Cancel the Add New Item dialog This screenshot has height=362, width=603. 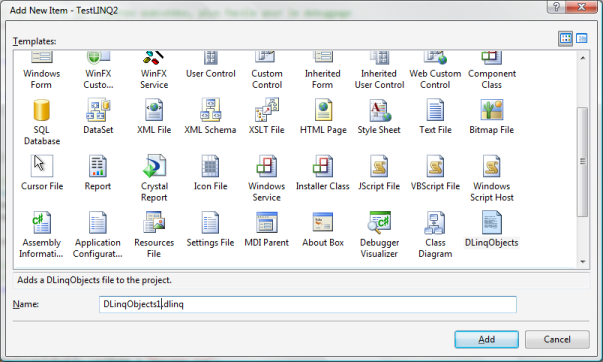click(557, 339)
